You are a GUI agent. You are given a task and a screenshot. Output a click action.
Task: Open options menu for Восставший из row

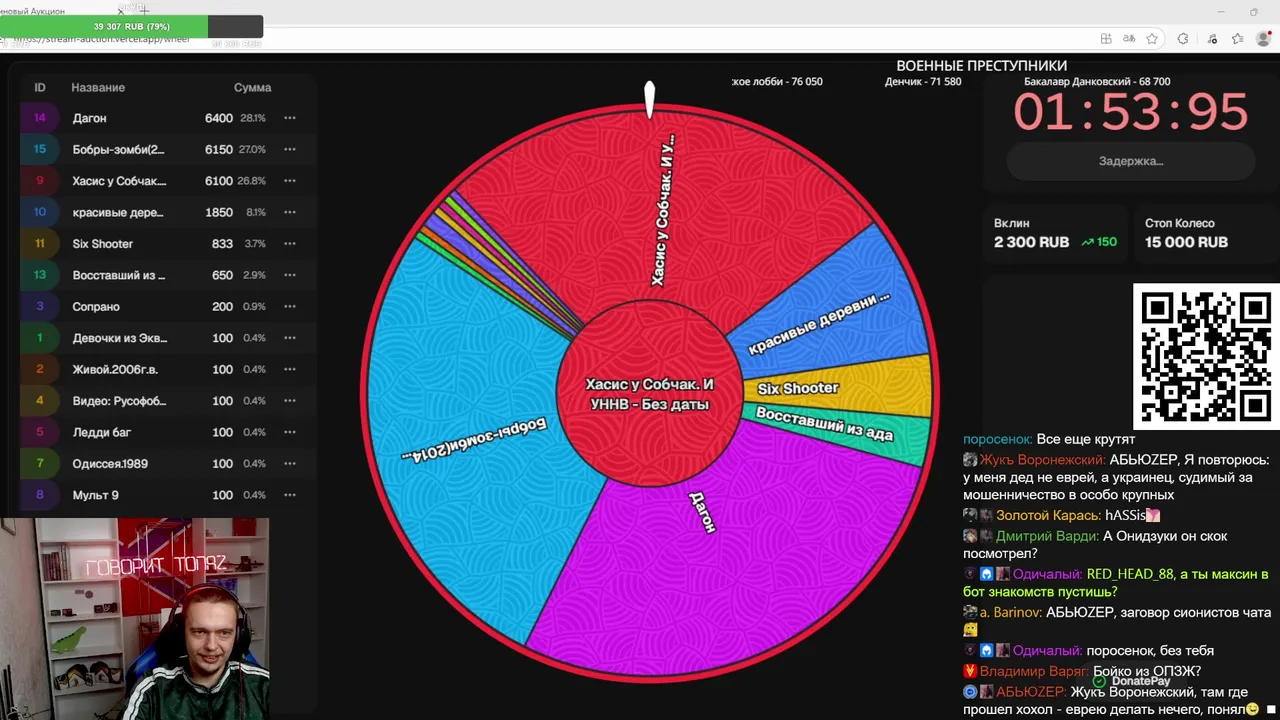coord(289,275)
